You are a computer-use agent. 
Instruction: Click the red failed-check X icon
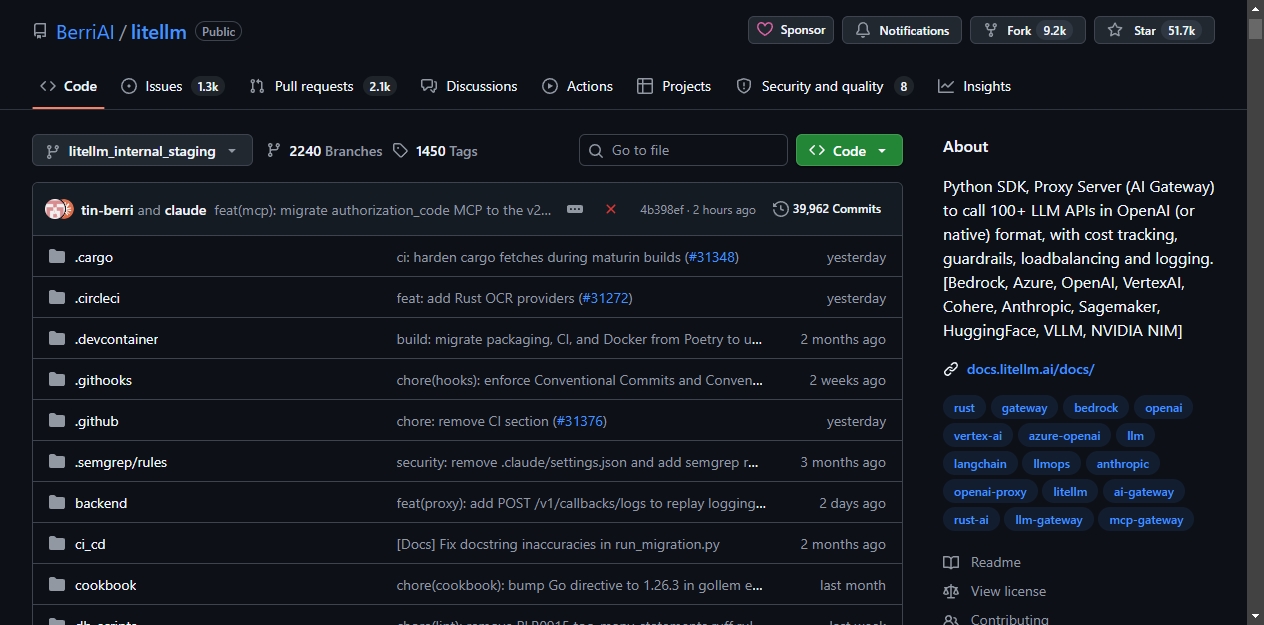pos(611,209)
